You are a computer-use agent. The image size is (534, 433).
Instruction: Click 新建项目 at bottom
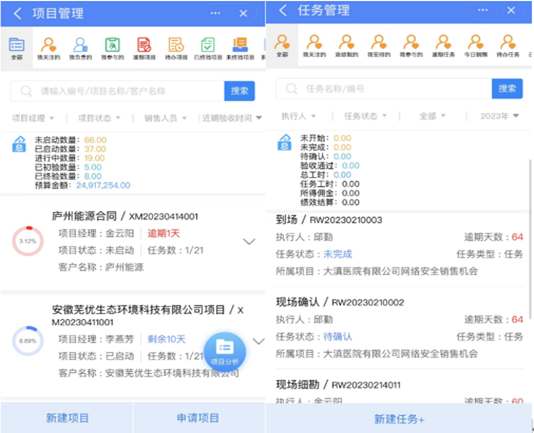pyautogui.click(x=67, y=418)
